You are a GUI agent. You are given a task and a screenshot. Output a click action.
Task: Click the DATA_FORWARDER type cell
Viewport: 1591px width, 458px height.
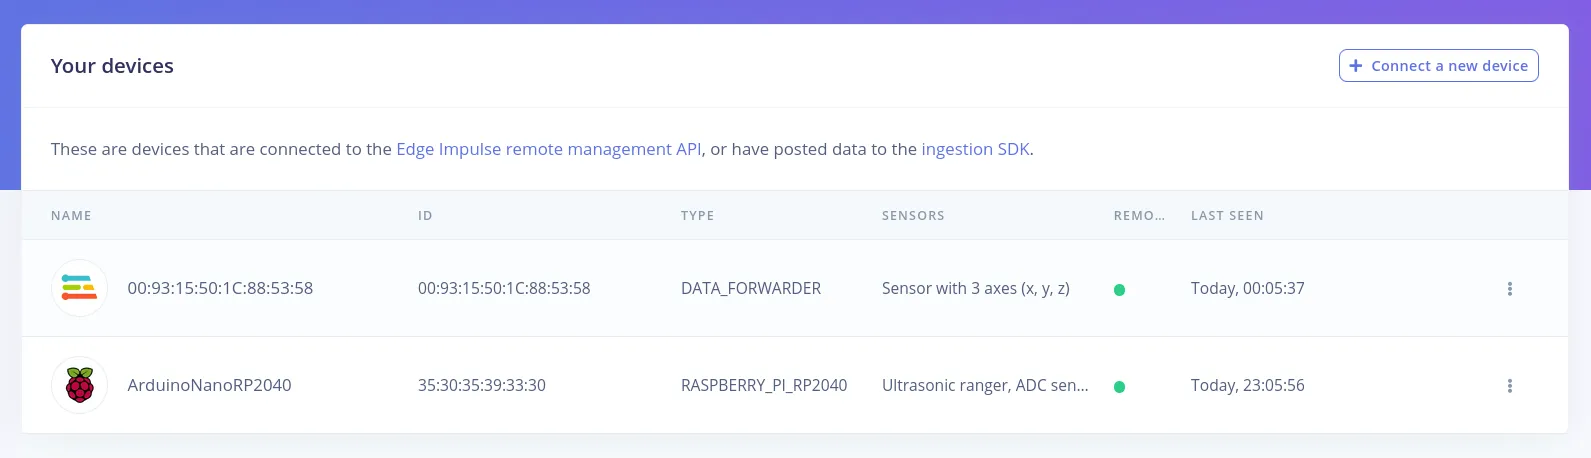pyautogui.click(x=751, y=288)
